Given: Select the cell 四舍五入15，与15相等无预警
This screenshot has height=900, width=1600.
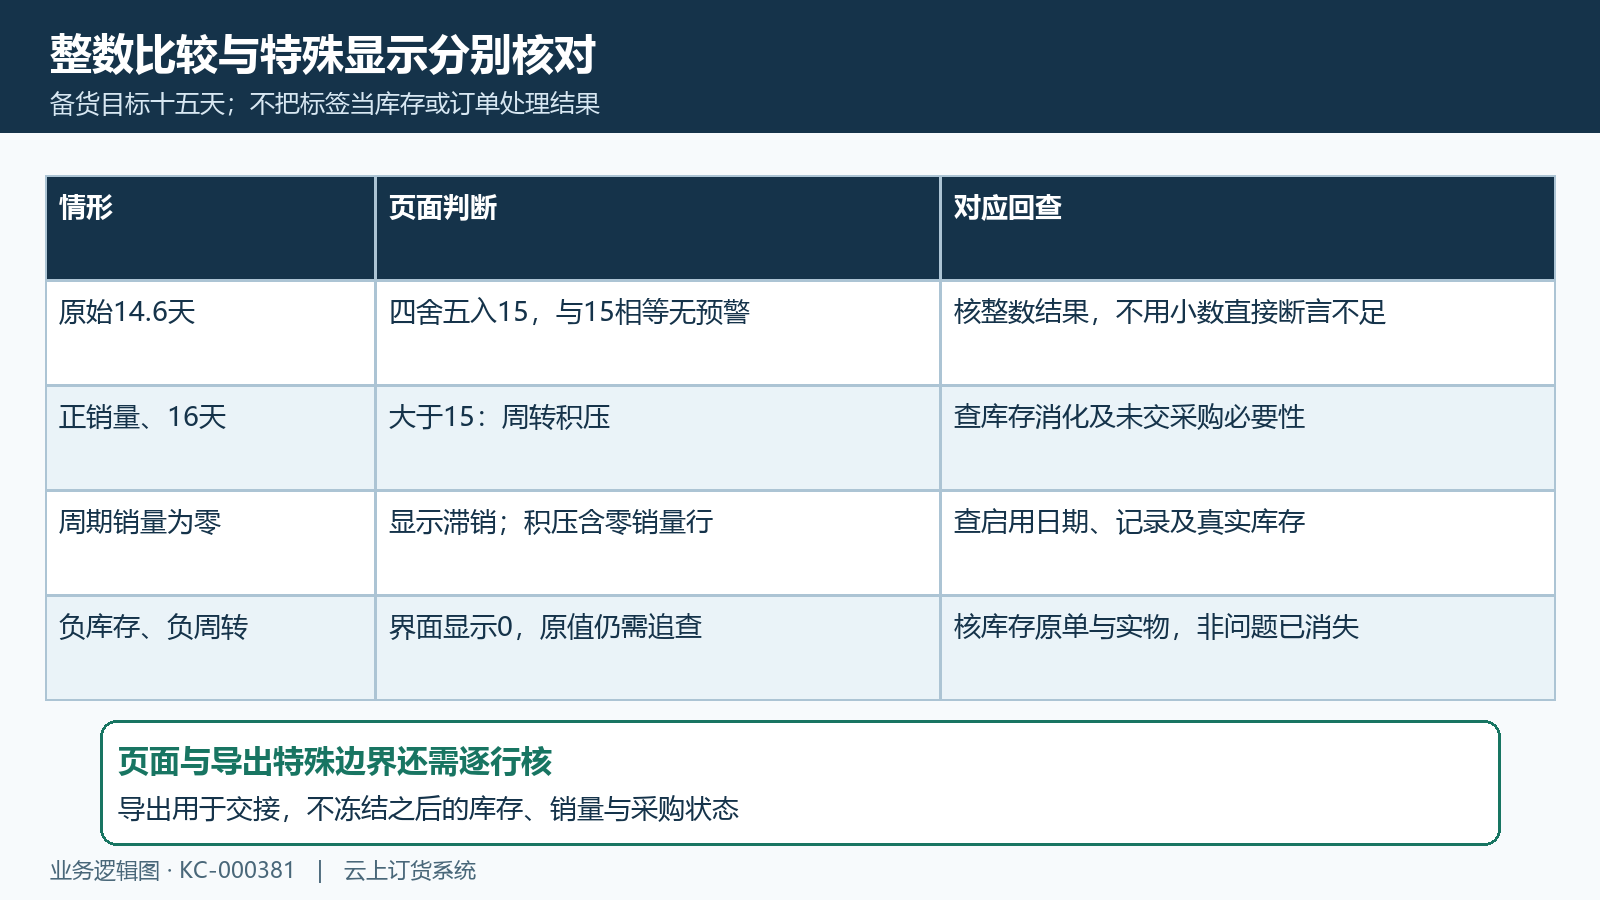Looking at the screenshot, I should 658,333.
